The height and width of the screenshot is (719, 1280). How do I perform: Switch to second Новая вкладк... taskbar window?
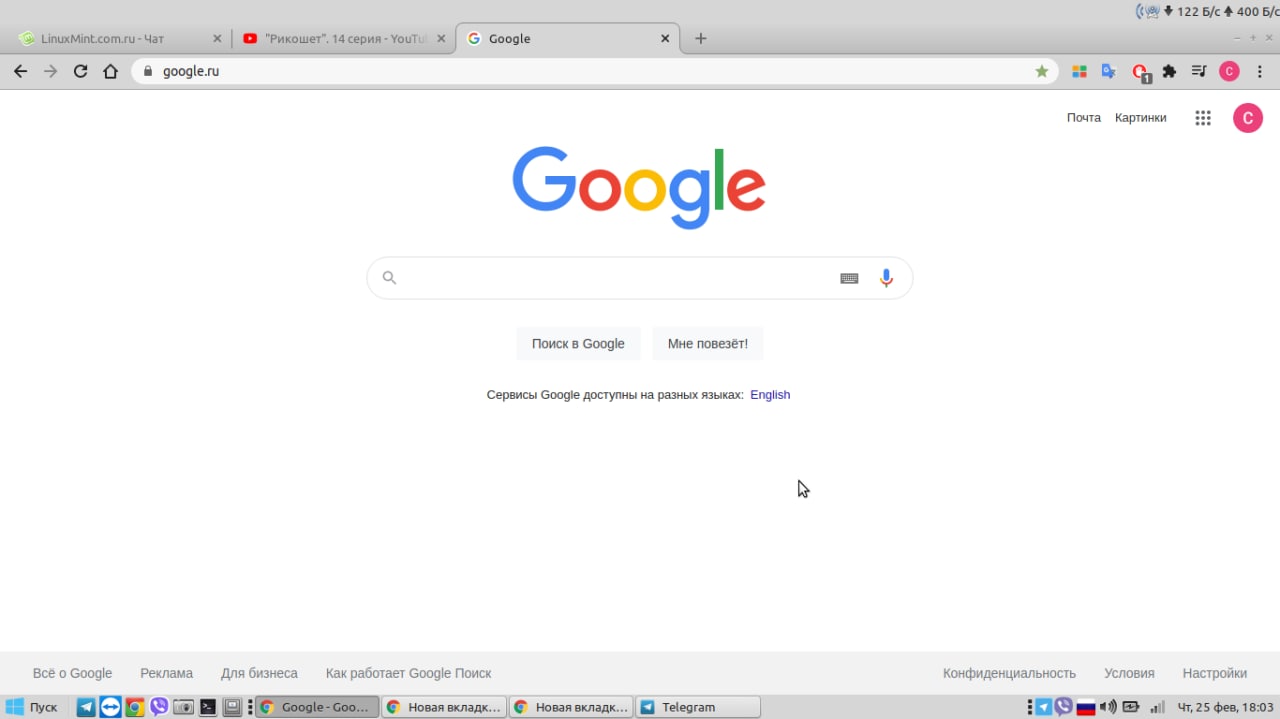click(x=571, y=707)
